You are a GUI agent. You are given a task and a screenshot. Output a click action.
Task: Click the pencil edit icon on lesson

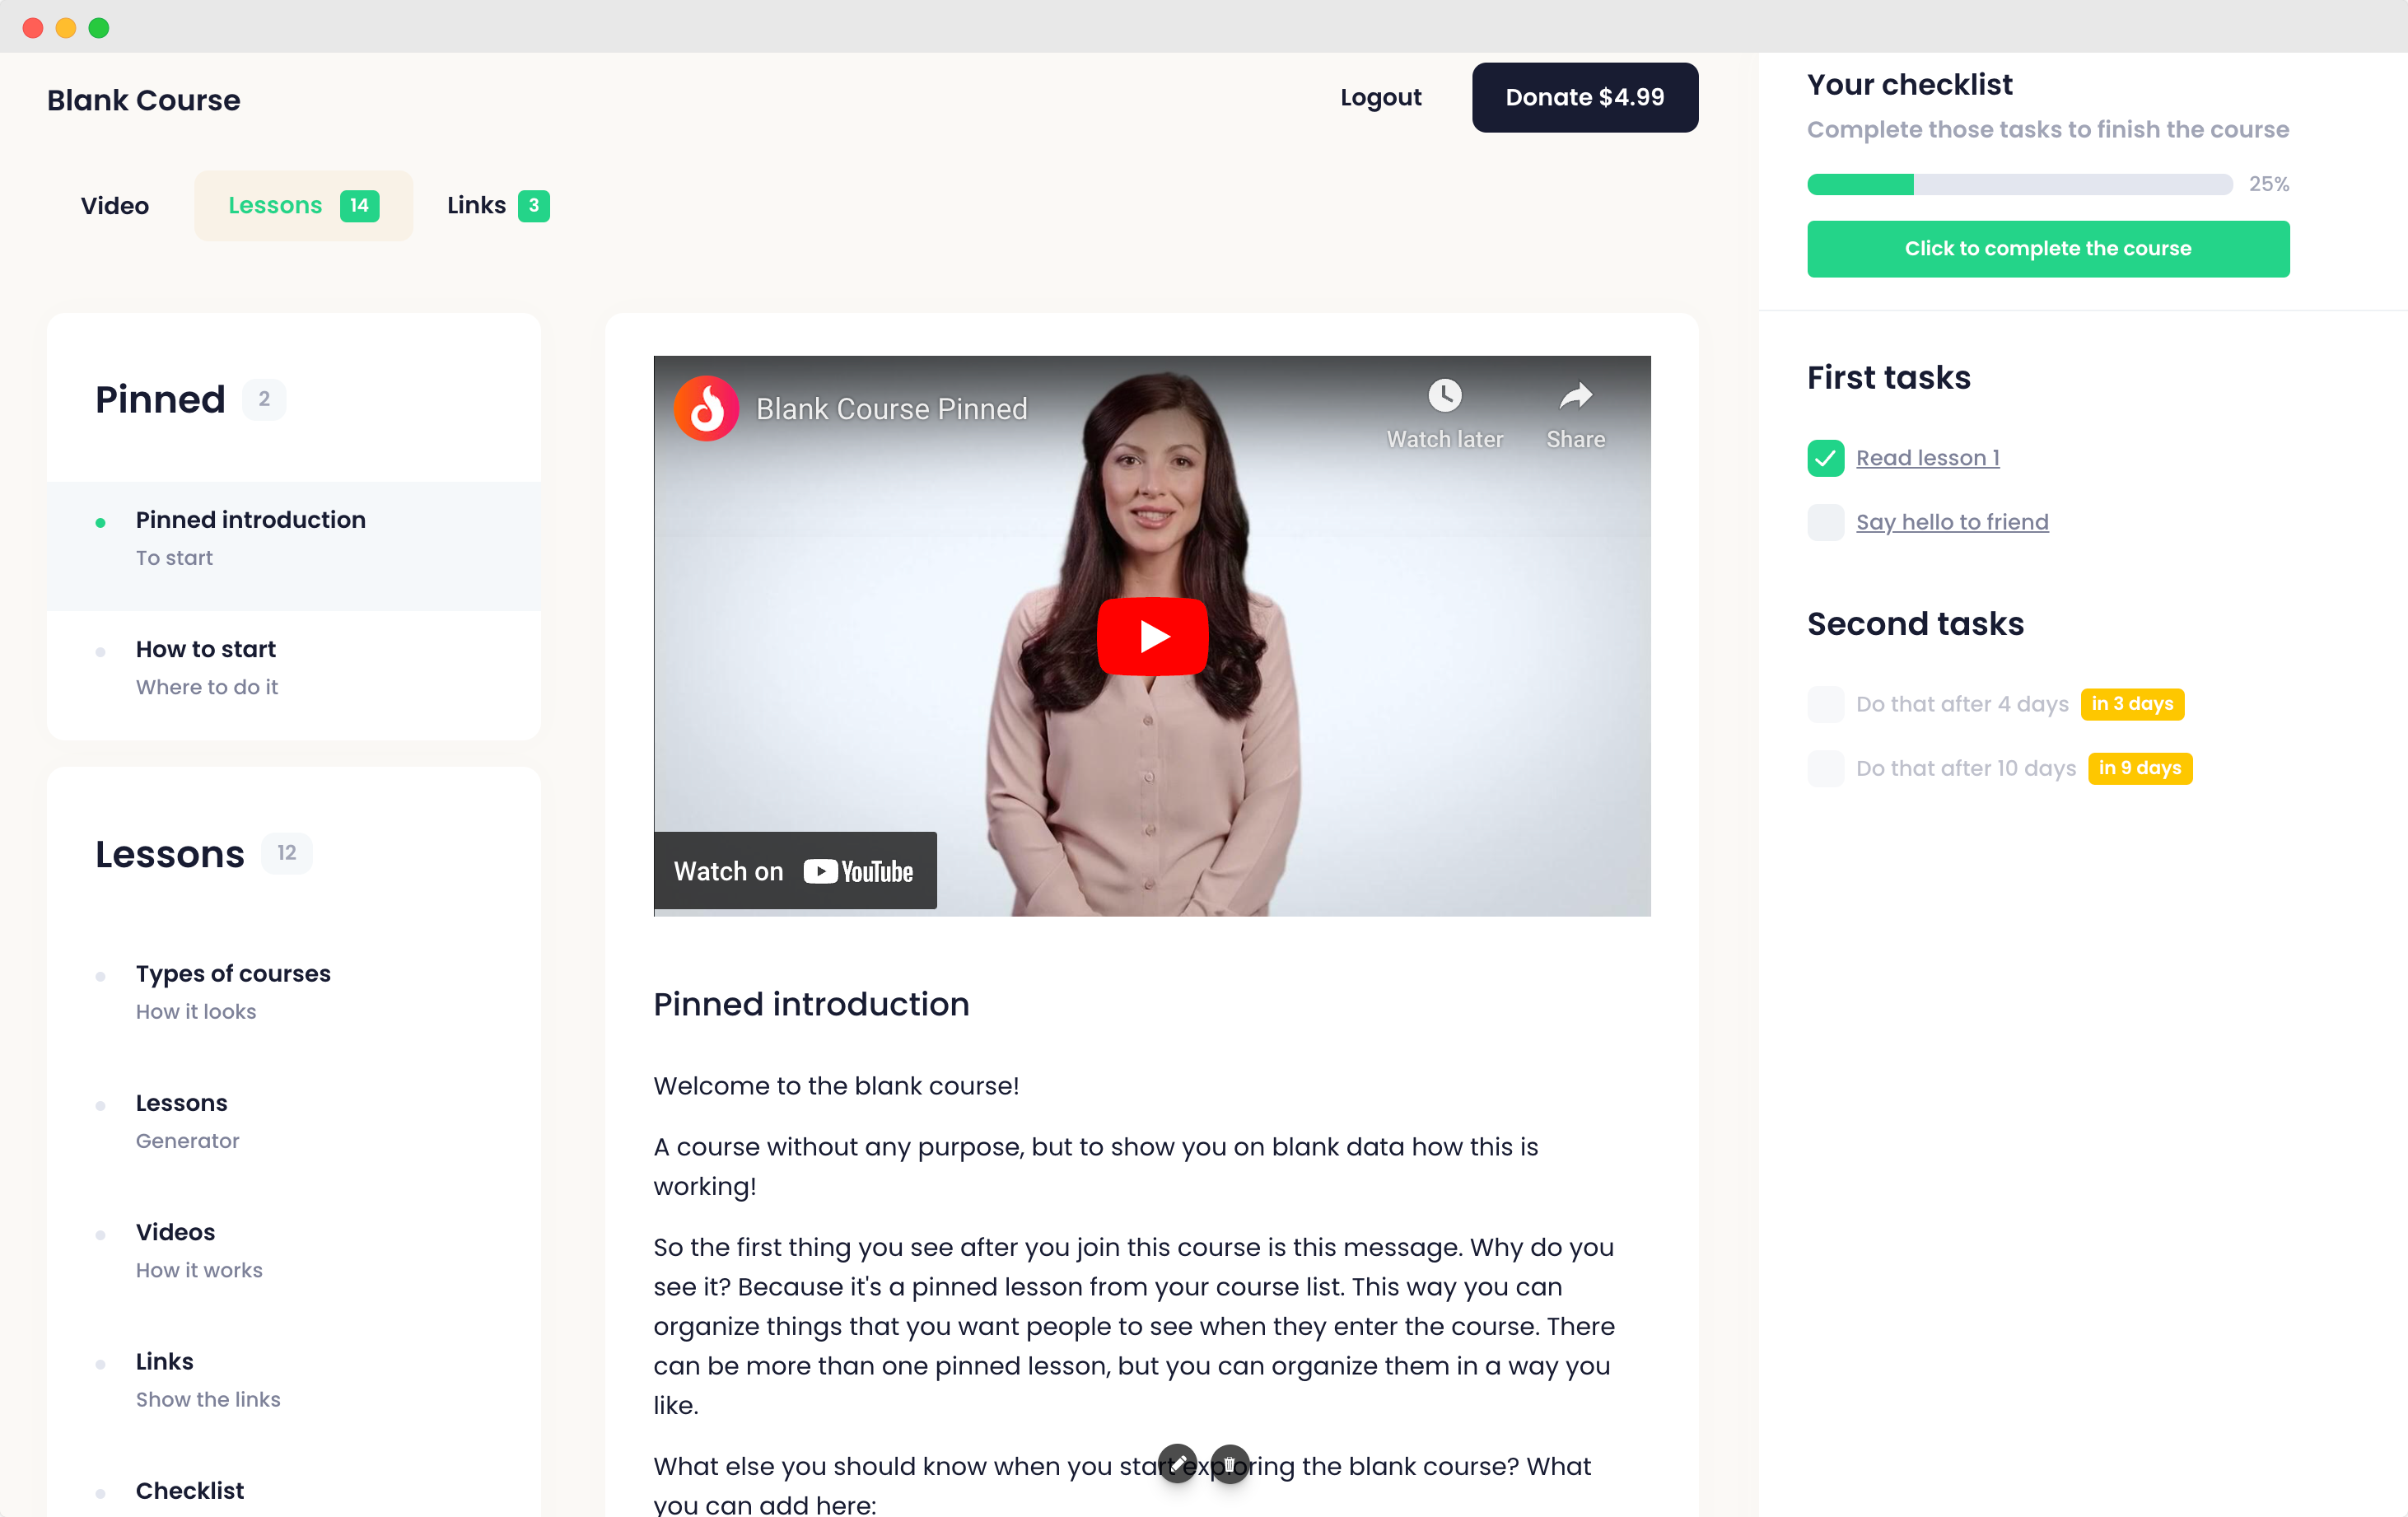click(x=1178, y=1463)
